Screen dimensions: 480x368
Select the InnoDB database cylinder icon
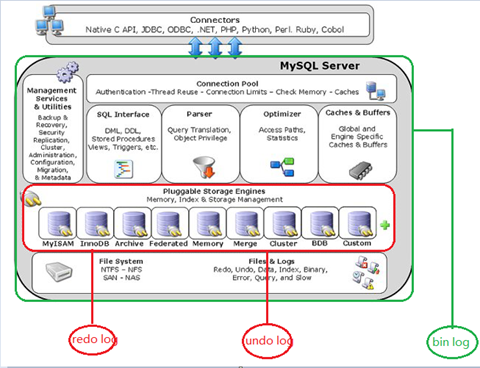point(96,223)
